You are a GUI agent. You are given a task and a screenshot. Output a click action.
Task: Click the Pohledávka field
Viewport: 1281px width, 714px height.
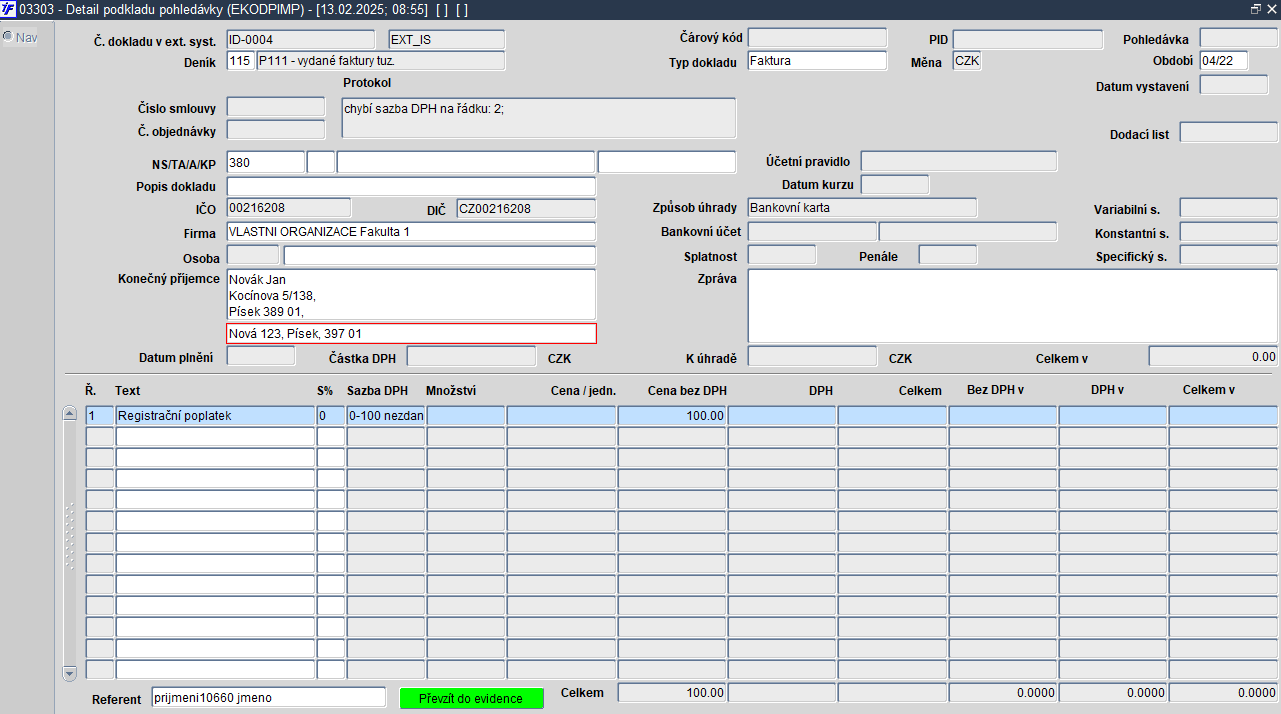click(x=1238, y=38)
